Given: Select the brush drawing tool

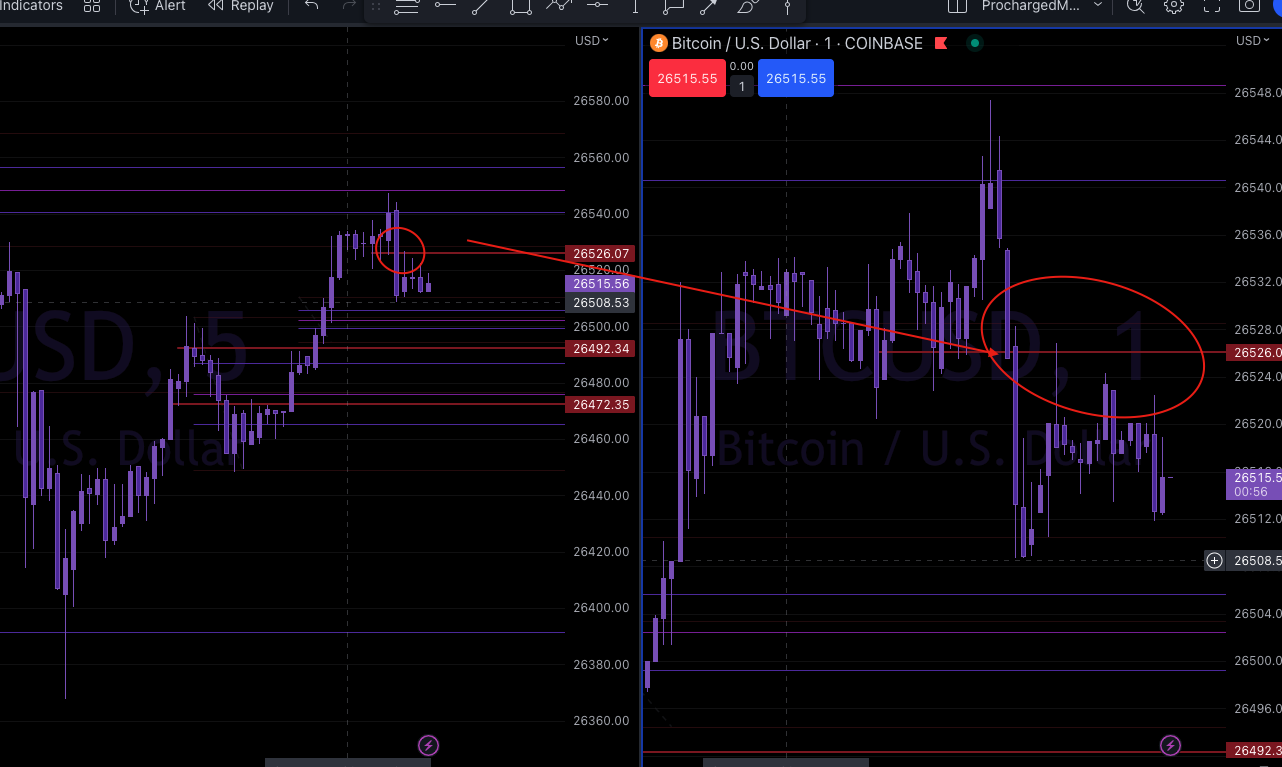Looking at the screenshot, I should pyautogui.click(x=747, y=7).
